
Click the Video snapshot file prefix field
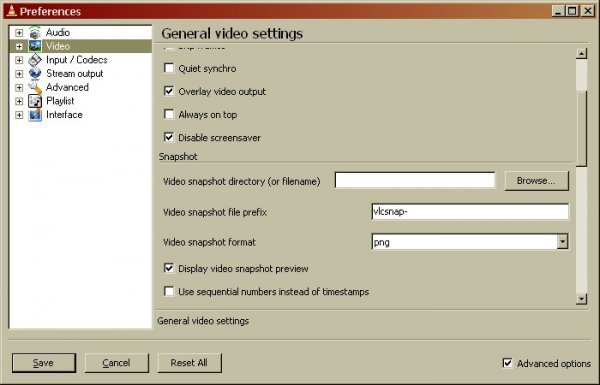pyautogui.click(x=470, y=212)
